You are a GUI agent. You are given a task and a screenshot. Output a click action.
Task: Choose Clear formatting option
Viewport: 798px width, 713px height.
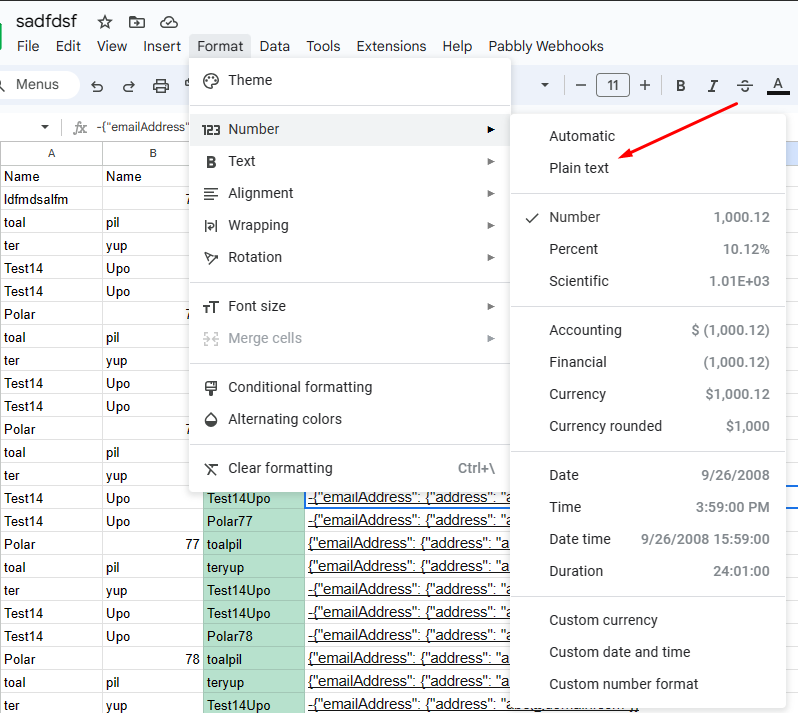[x=280, y=468]
